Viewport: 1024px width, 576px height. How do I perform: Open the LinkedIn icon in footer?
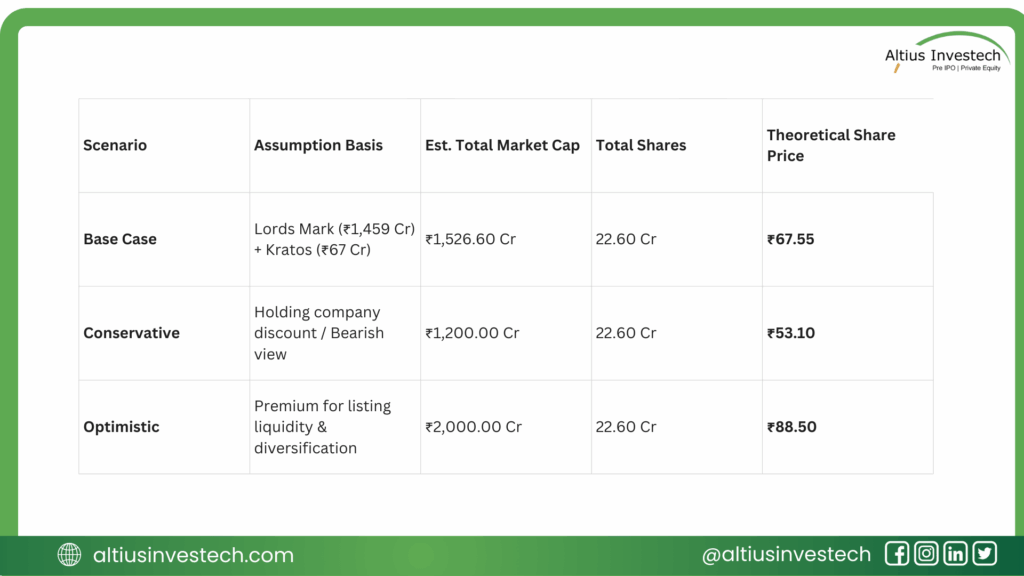point(956,554)
